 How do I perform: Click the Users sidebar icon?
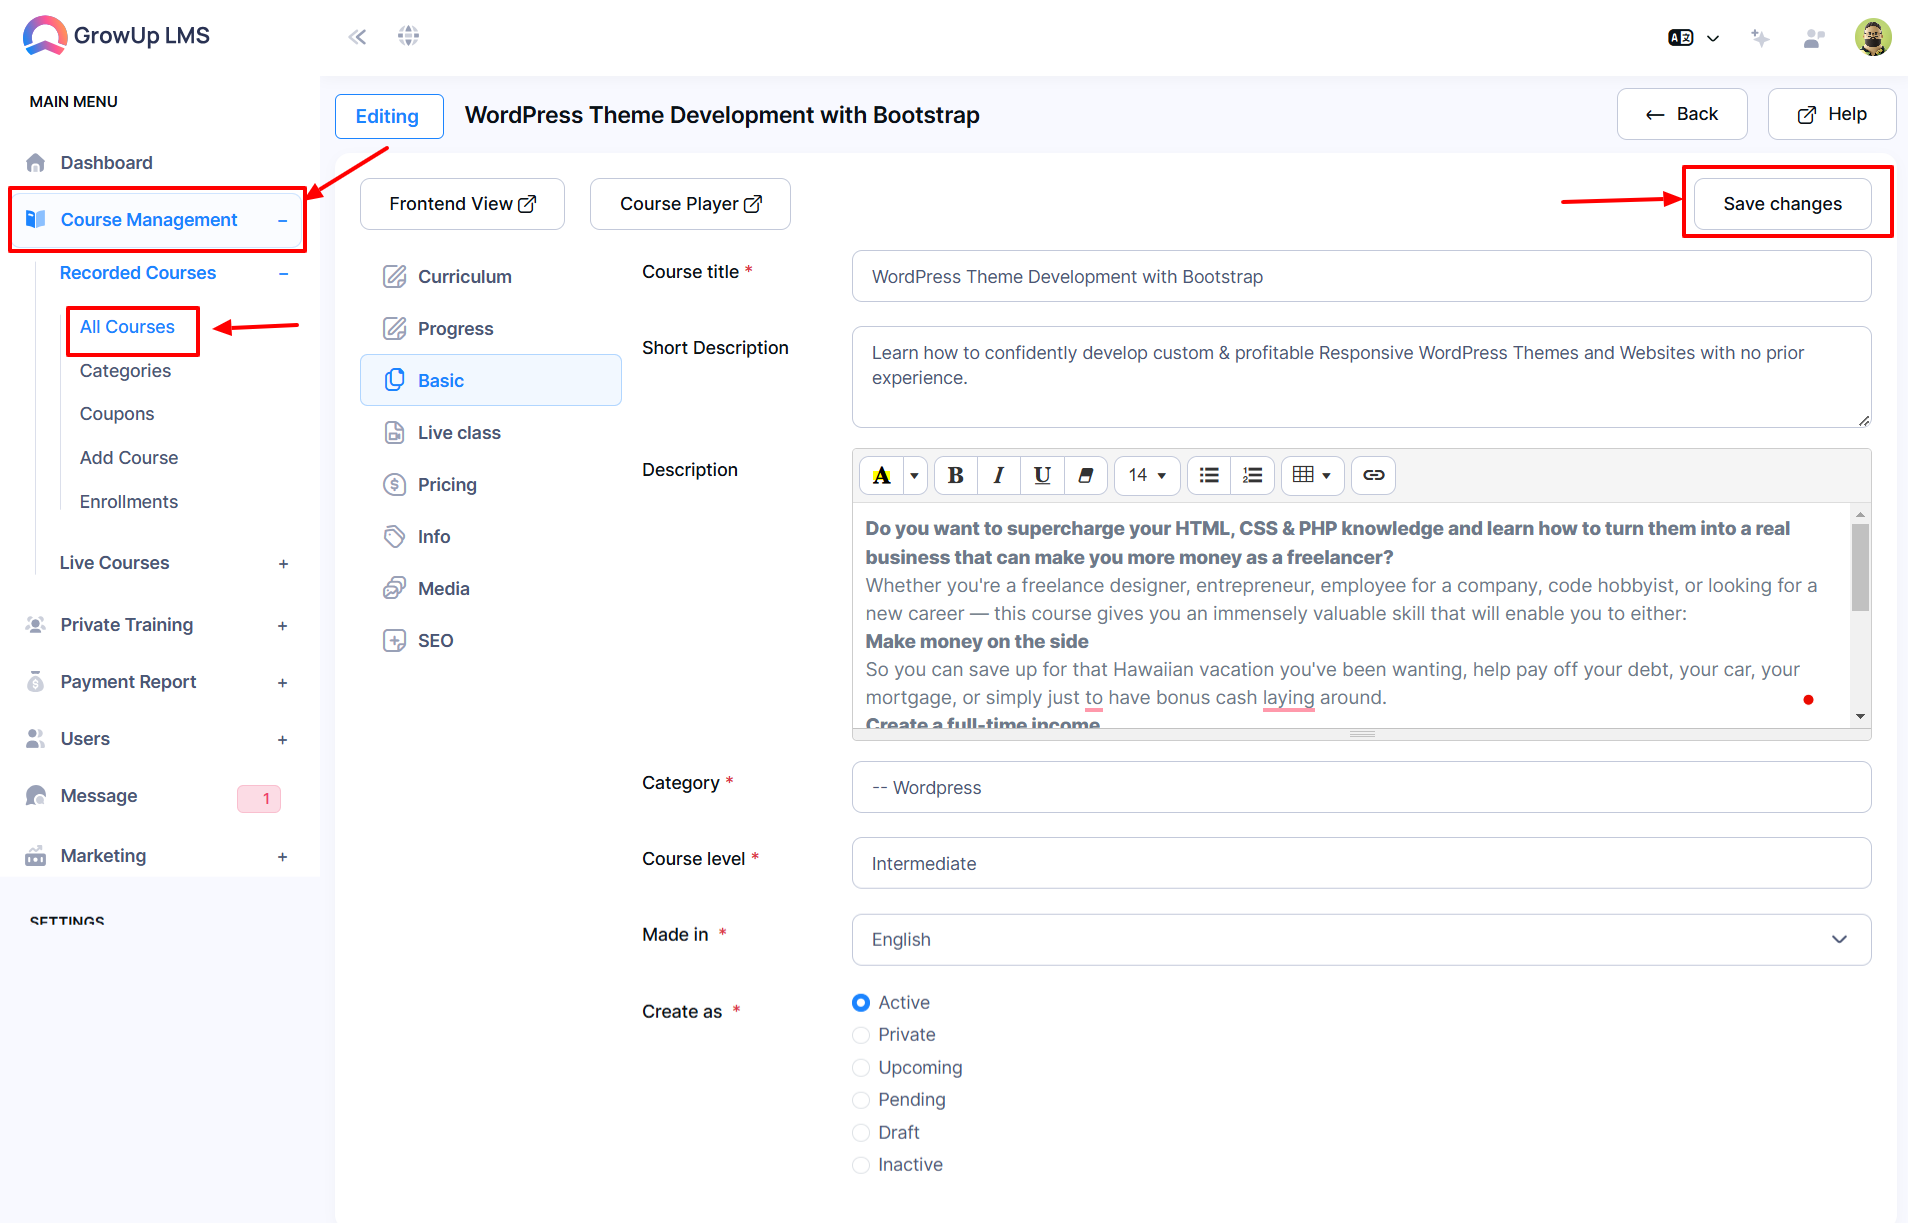(x=36, y=739)
